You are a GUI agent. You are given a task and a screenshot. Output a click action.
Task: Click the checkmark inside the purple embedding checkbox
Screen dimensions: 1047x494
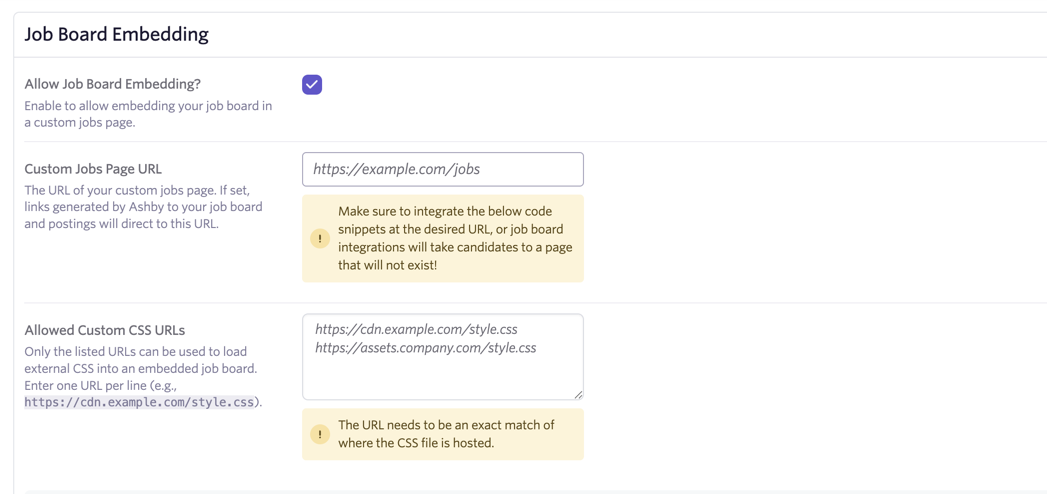coord(312,85)
